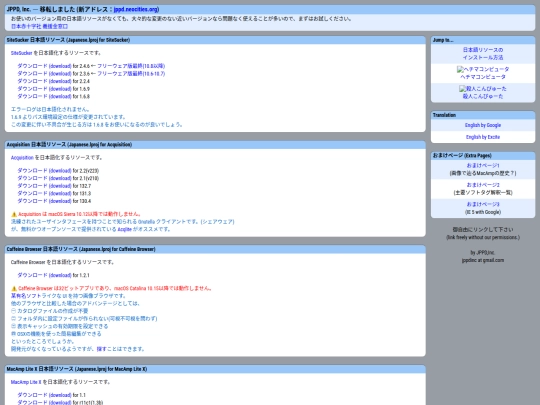Click the Acquisition 日本語リソース section header
Image resolution: width=540 pixels, height=405 pixels.
(x=215, y=145)
